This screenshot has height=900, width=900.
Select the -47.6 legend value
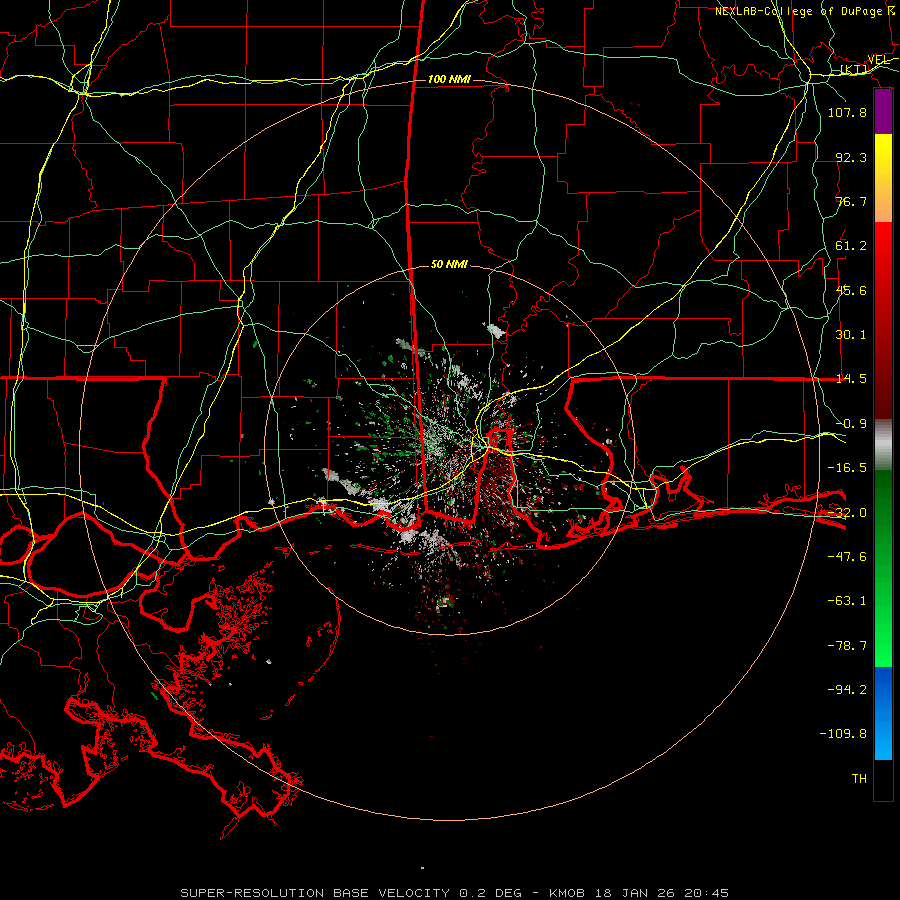tap(847, 557)
